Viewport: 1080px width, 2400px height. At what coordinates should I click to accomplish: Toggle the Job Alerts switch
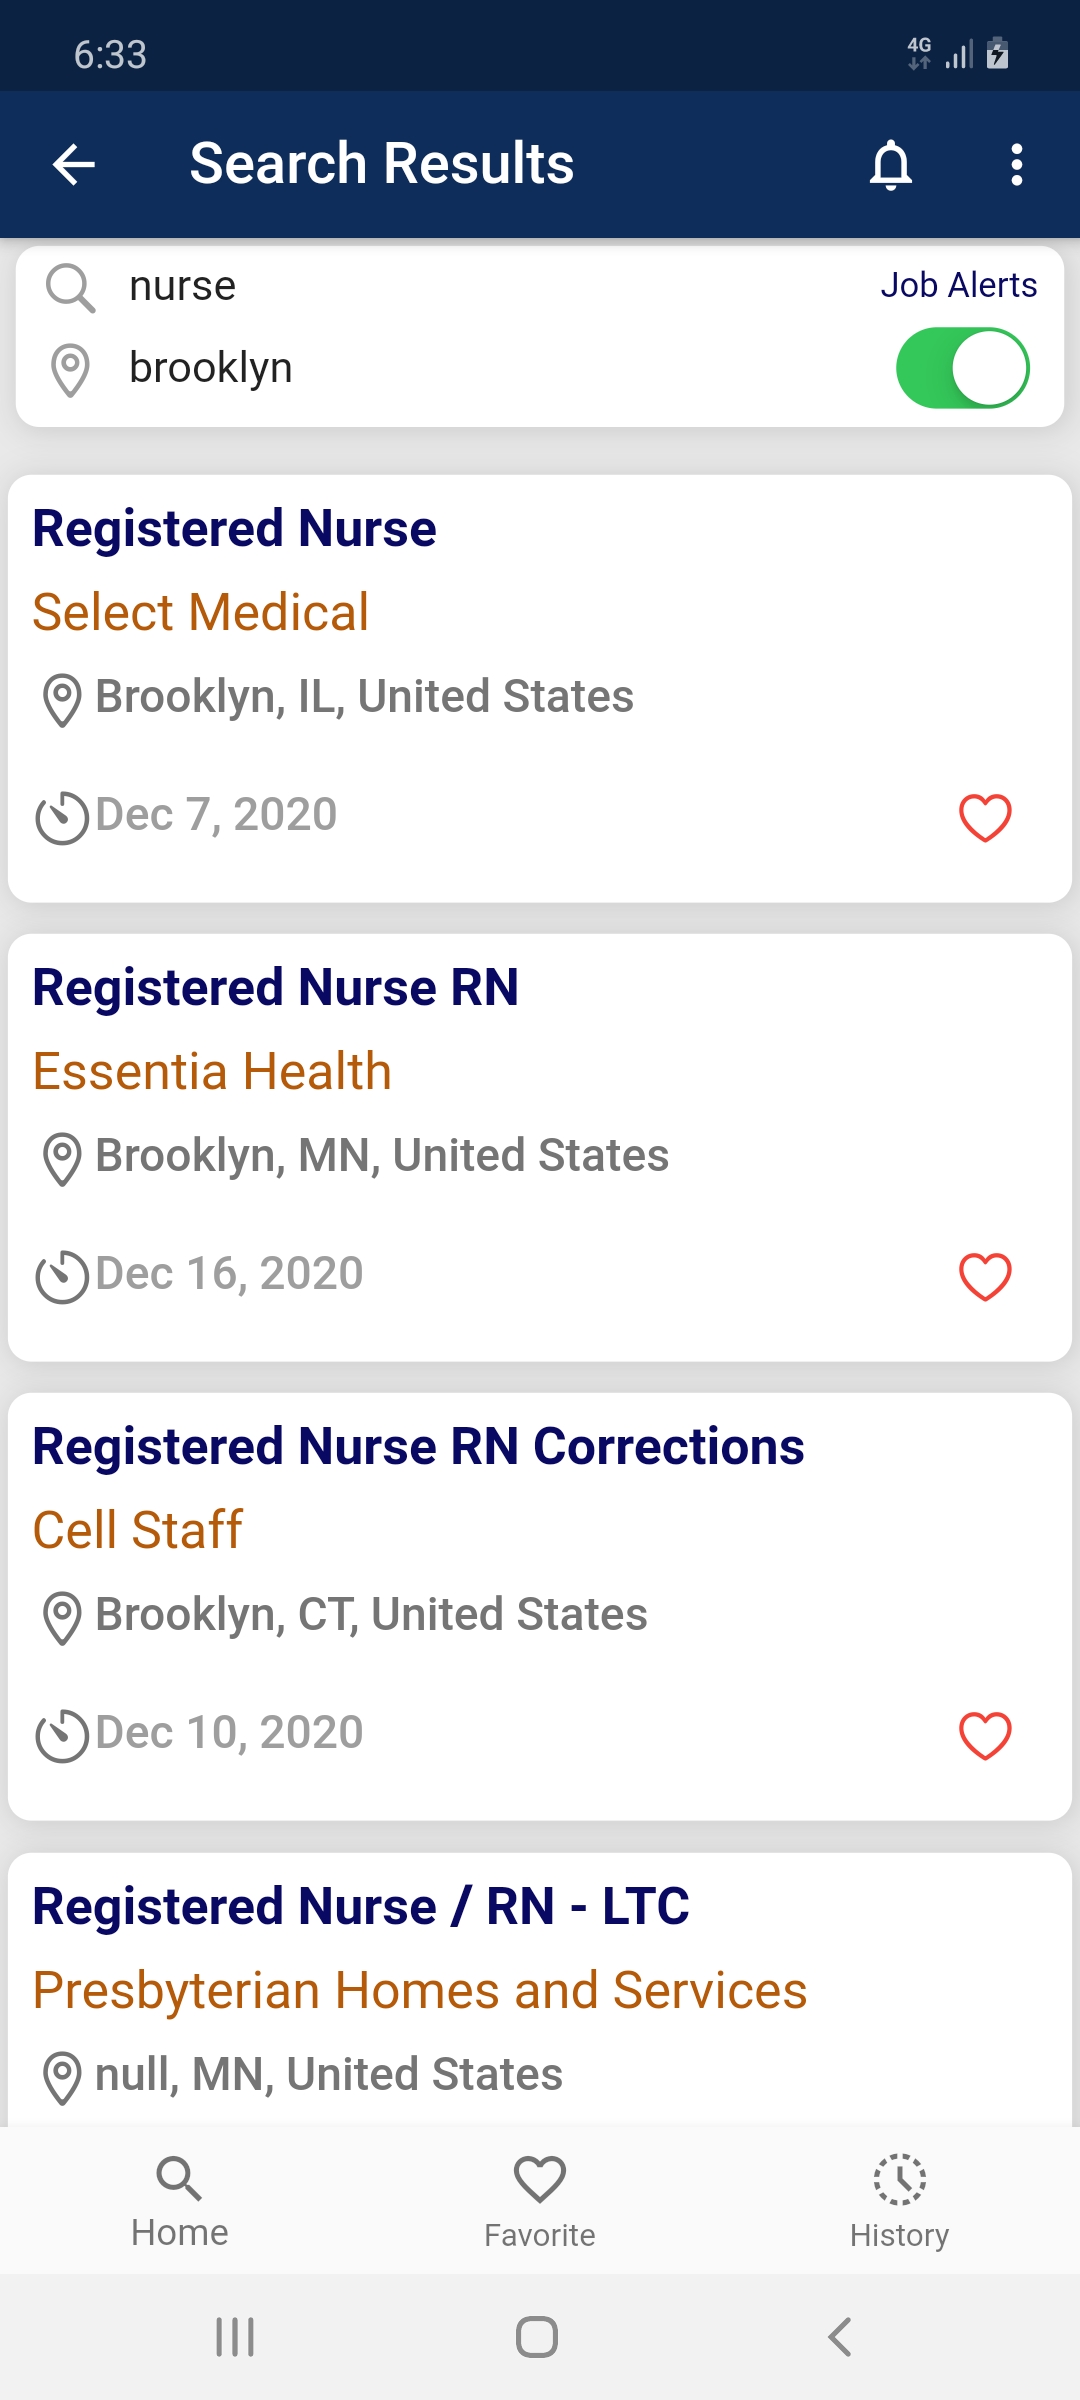[x=962, y=368]
